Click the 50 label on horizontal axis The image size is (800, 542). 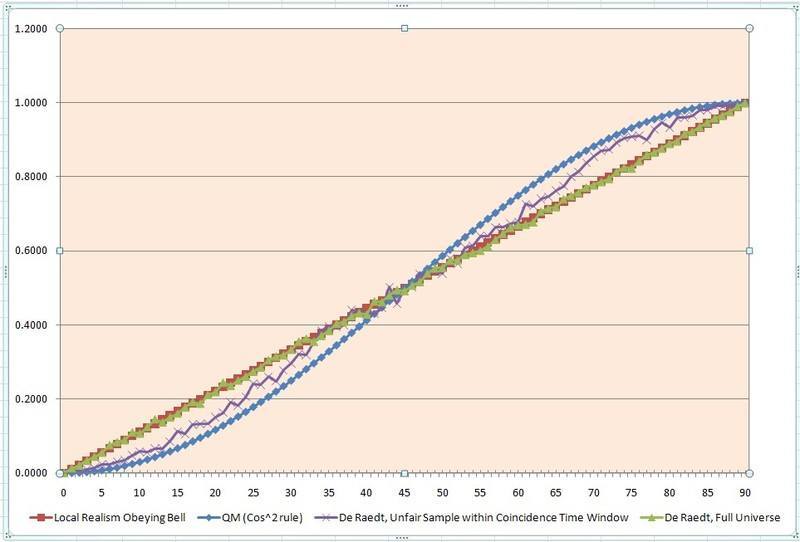click(x=442, y=493)
